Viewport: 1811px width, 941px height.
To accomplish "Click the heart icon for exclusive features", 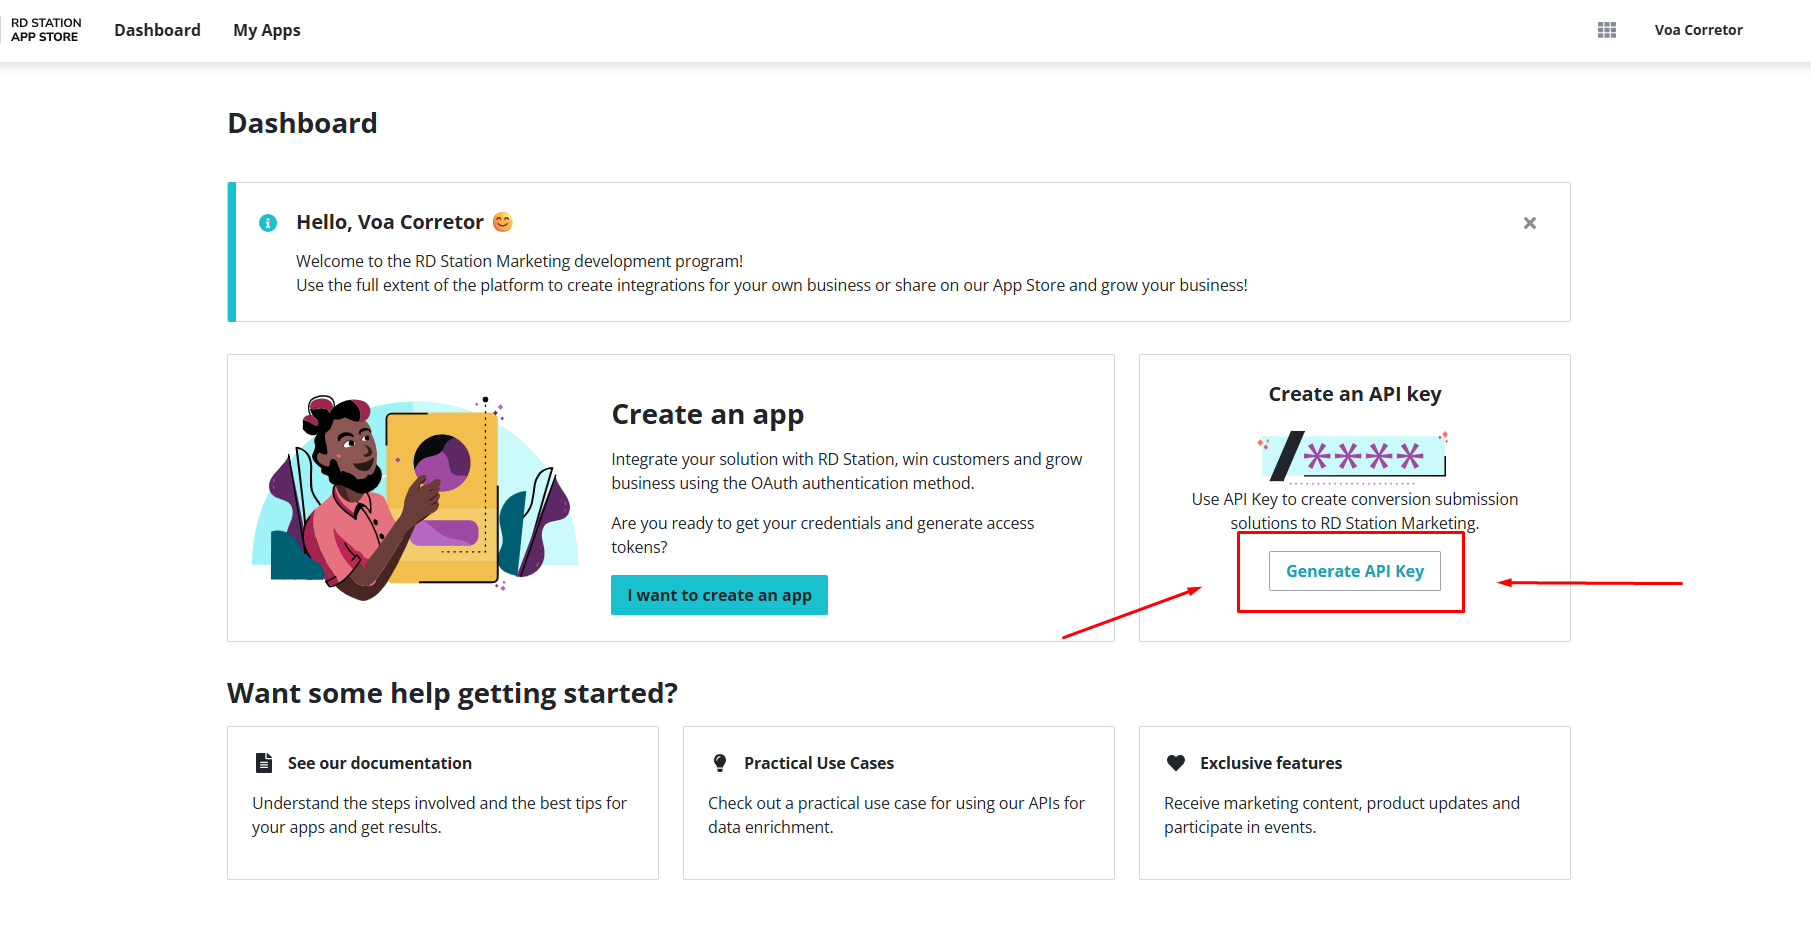I will pyautogui.click(x=1176, y=763).
